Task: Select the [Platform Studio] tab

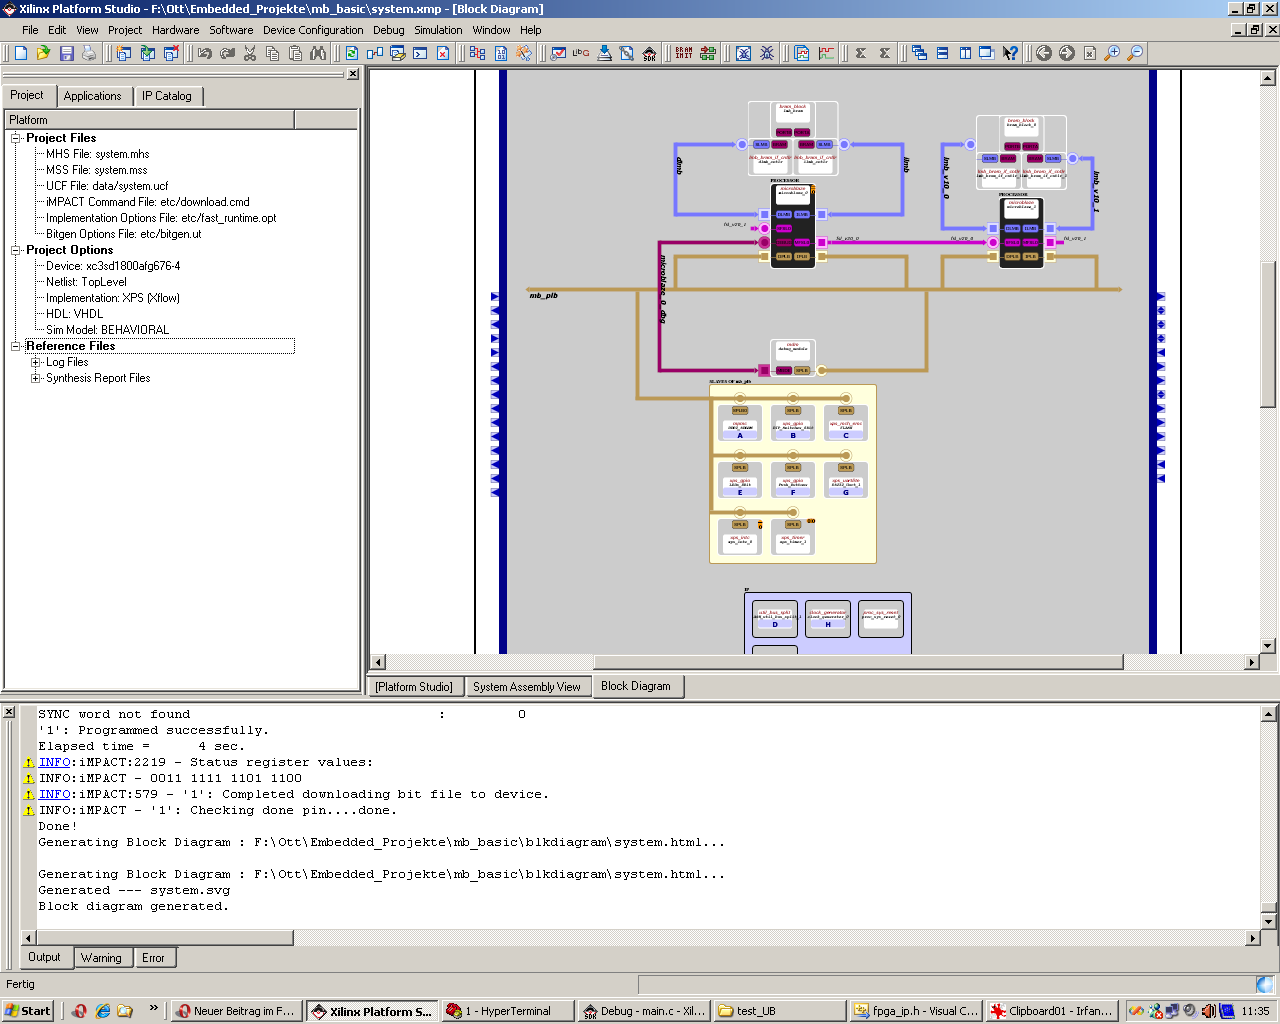Action: tap(414, 687)
